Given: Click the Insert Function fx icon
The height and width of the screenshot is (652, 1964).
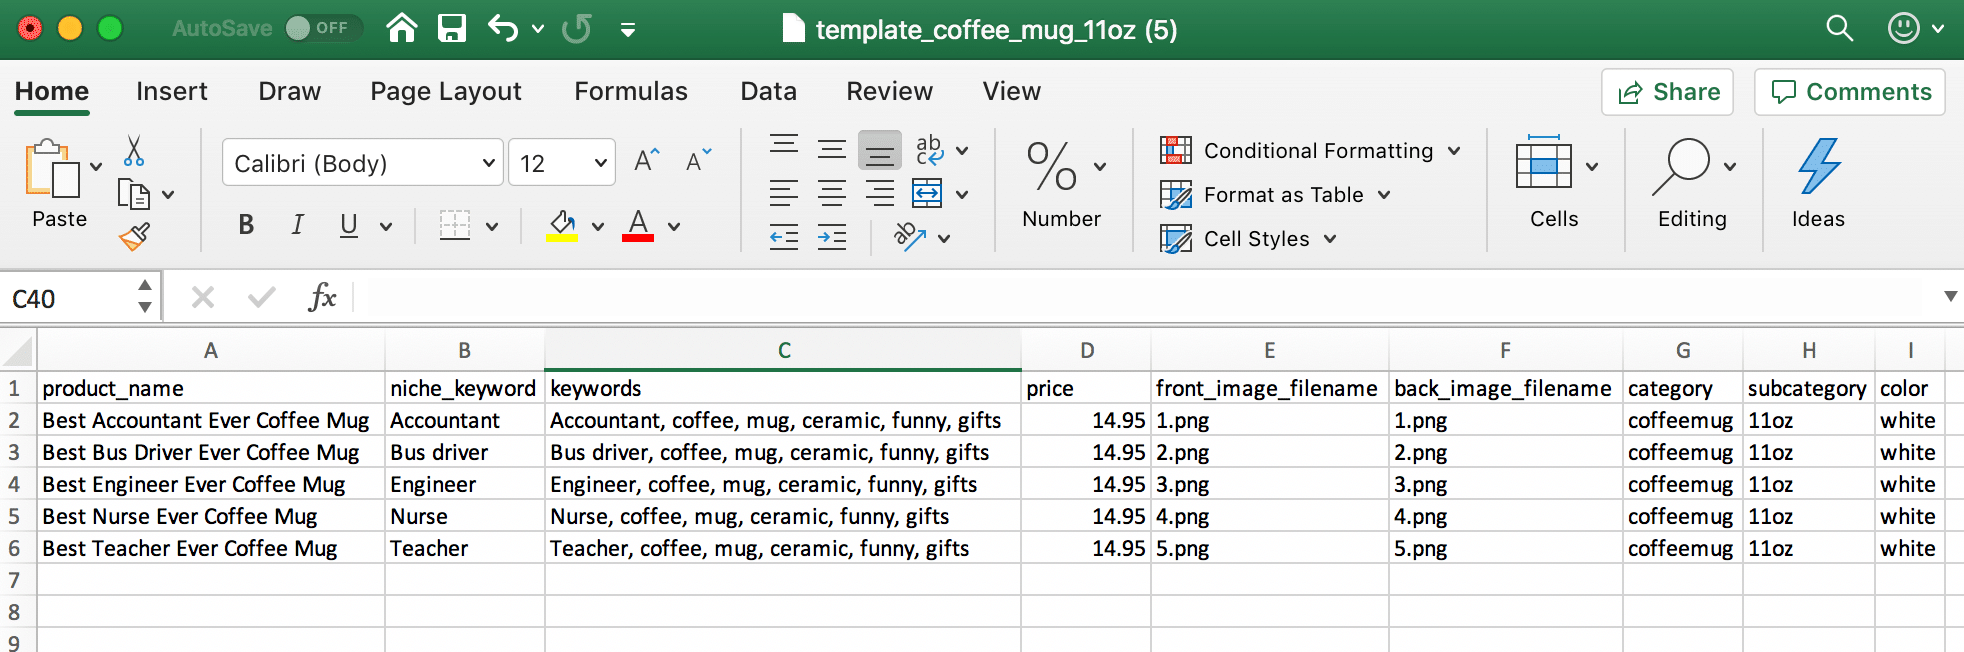Looking at the screenshot, I should pos(322,297).
